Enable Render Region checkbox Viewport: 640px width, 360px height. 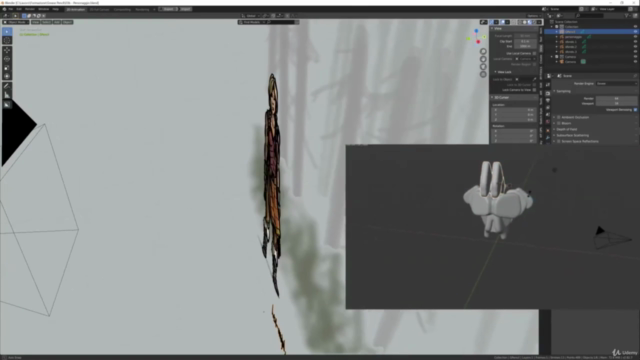534,64
